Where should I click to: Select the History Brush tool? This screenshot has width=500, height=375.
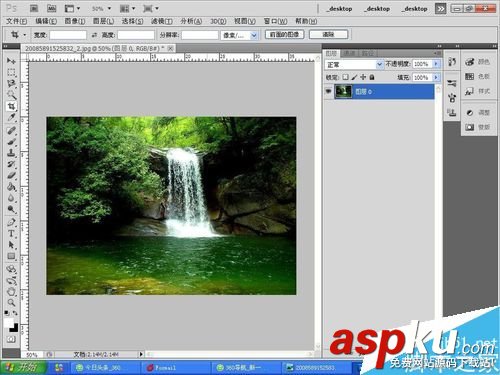click(x=11, y=164)
